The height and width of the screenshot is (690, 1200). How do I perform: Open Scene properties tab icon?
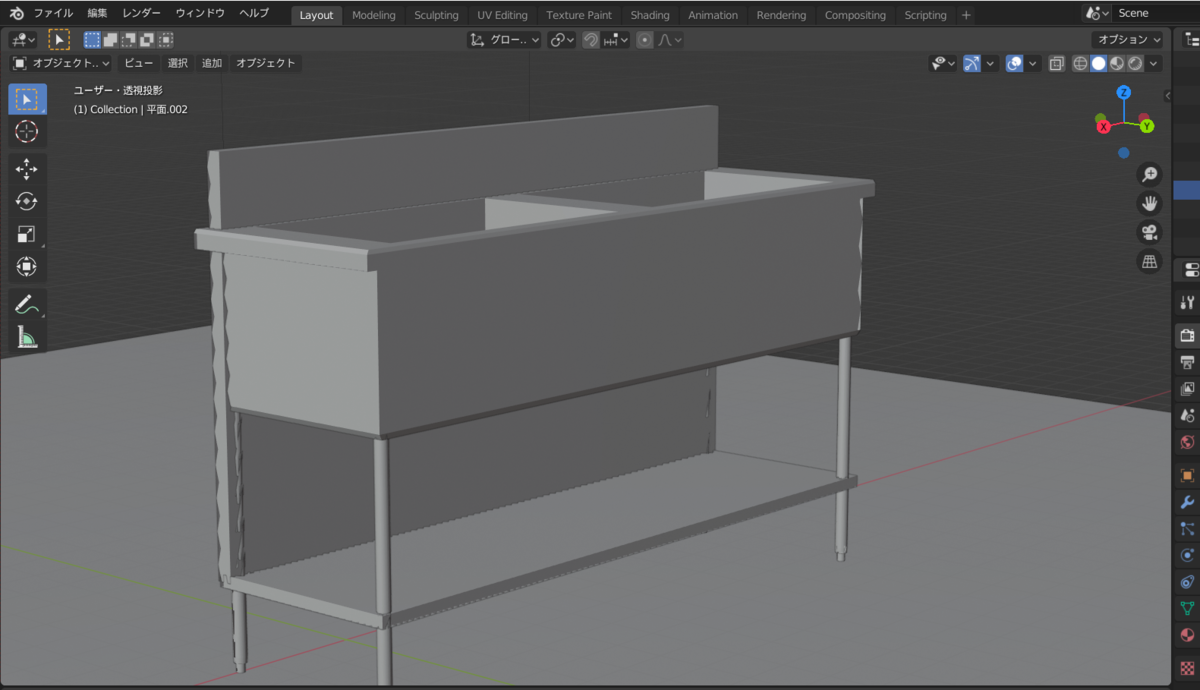click(1188, 415)
